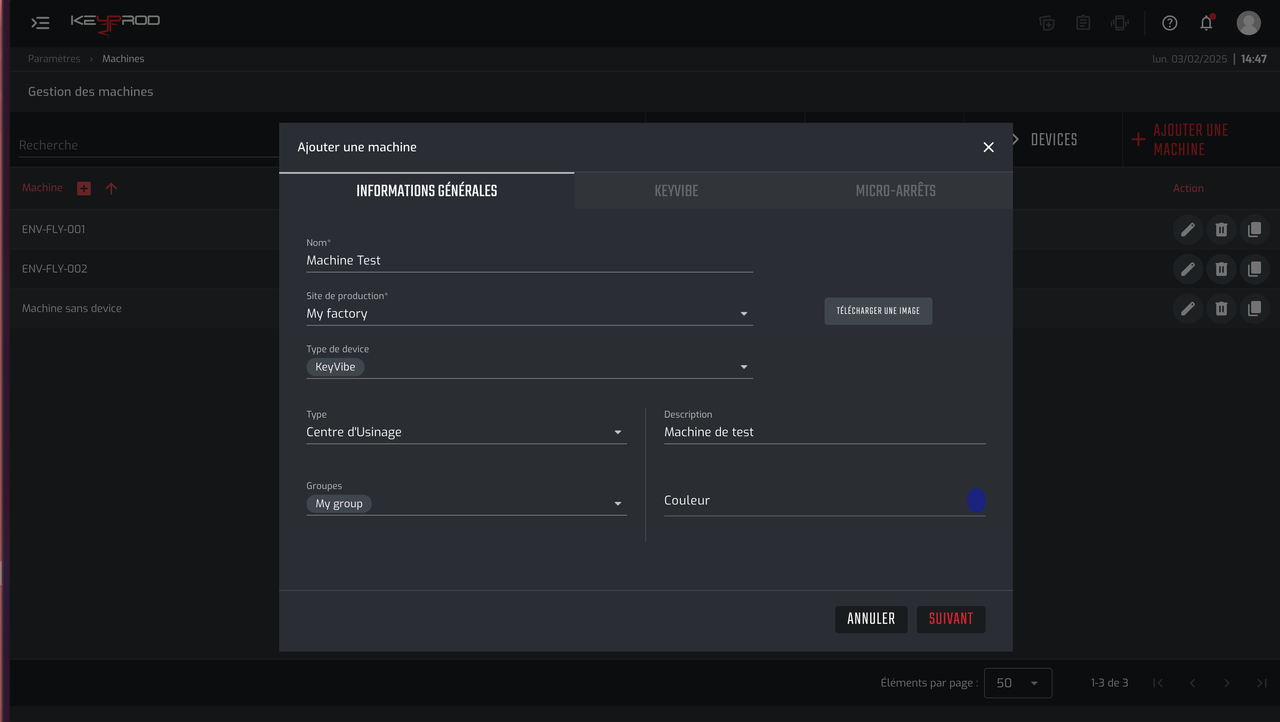Go to the first page of results
This screenshot has width=1280, height=722.
click(x=1158, y=683)
